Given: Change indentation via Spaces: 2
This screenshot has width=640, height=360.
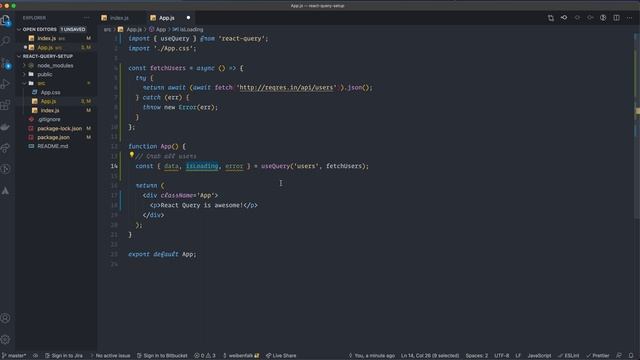Looking at the screenshot, I should (x=477, y=356).
